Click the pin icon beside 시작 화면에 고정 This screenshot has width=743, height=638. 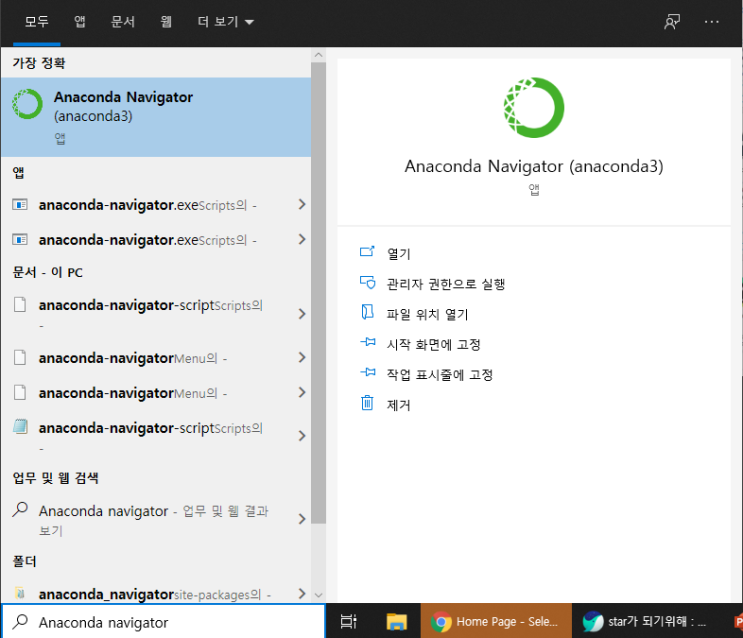(x=368, y=342)
